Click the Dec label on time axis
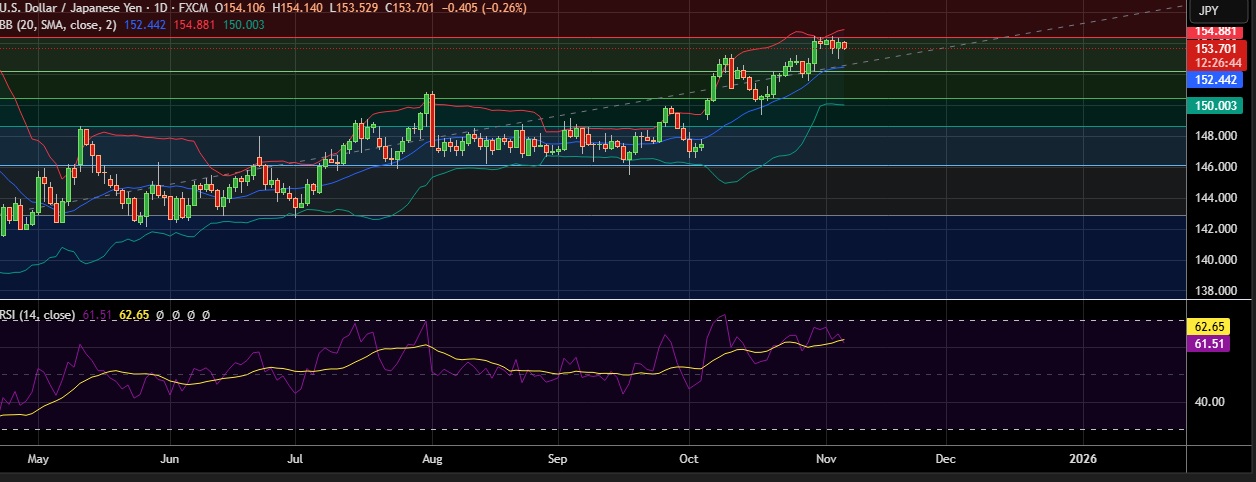Screen dimensions: 1256x482 946,459
